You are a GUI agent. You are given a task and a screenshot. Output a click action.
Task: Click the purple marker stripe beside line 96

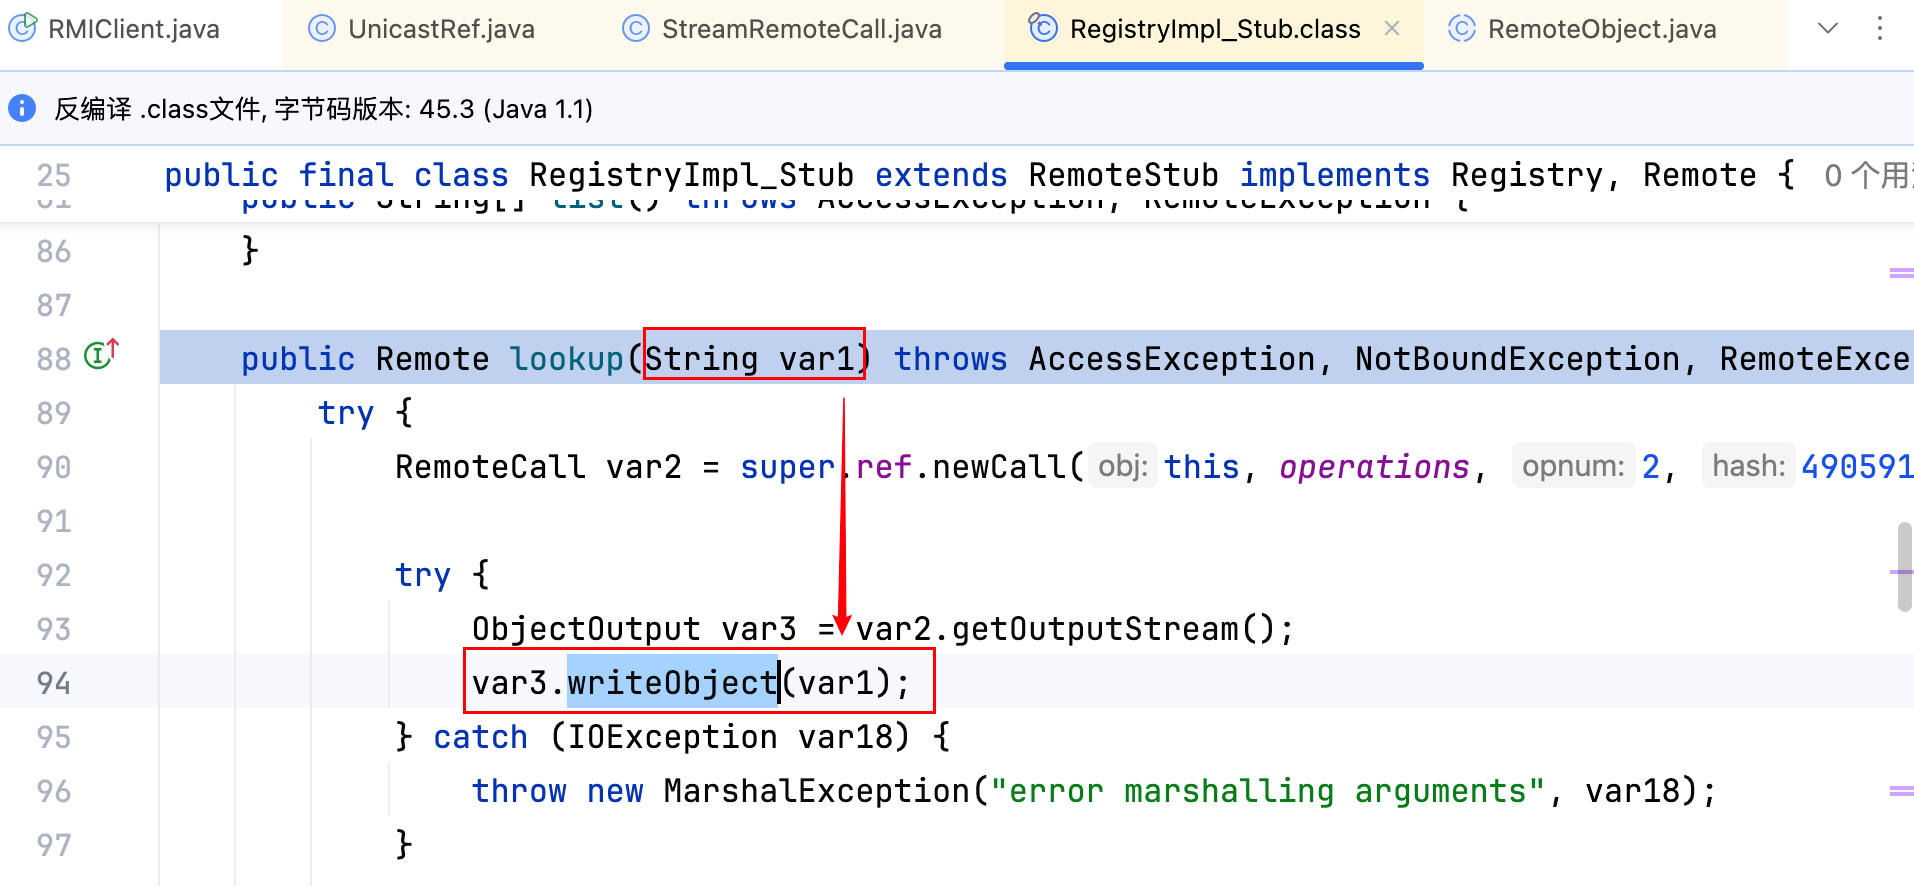(x=1900, y=791)
